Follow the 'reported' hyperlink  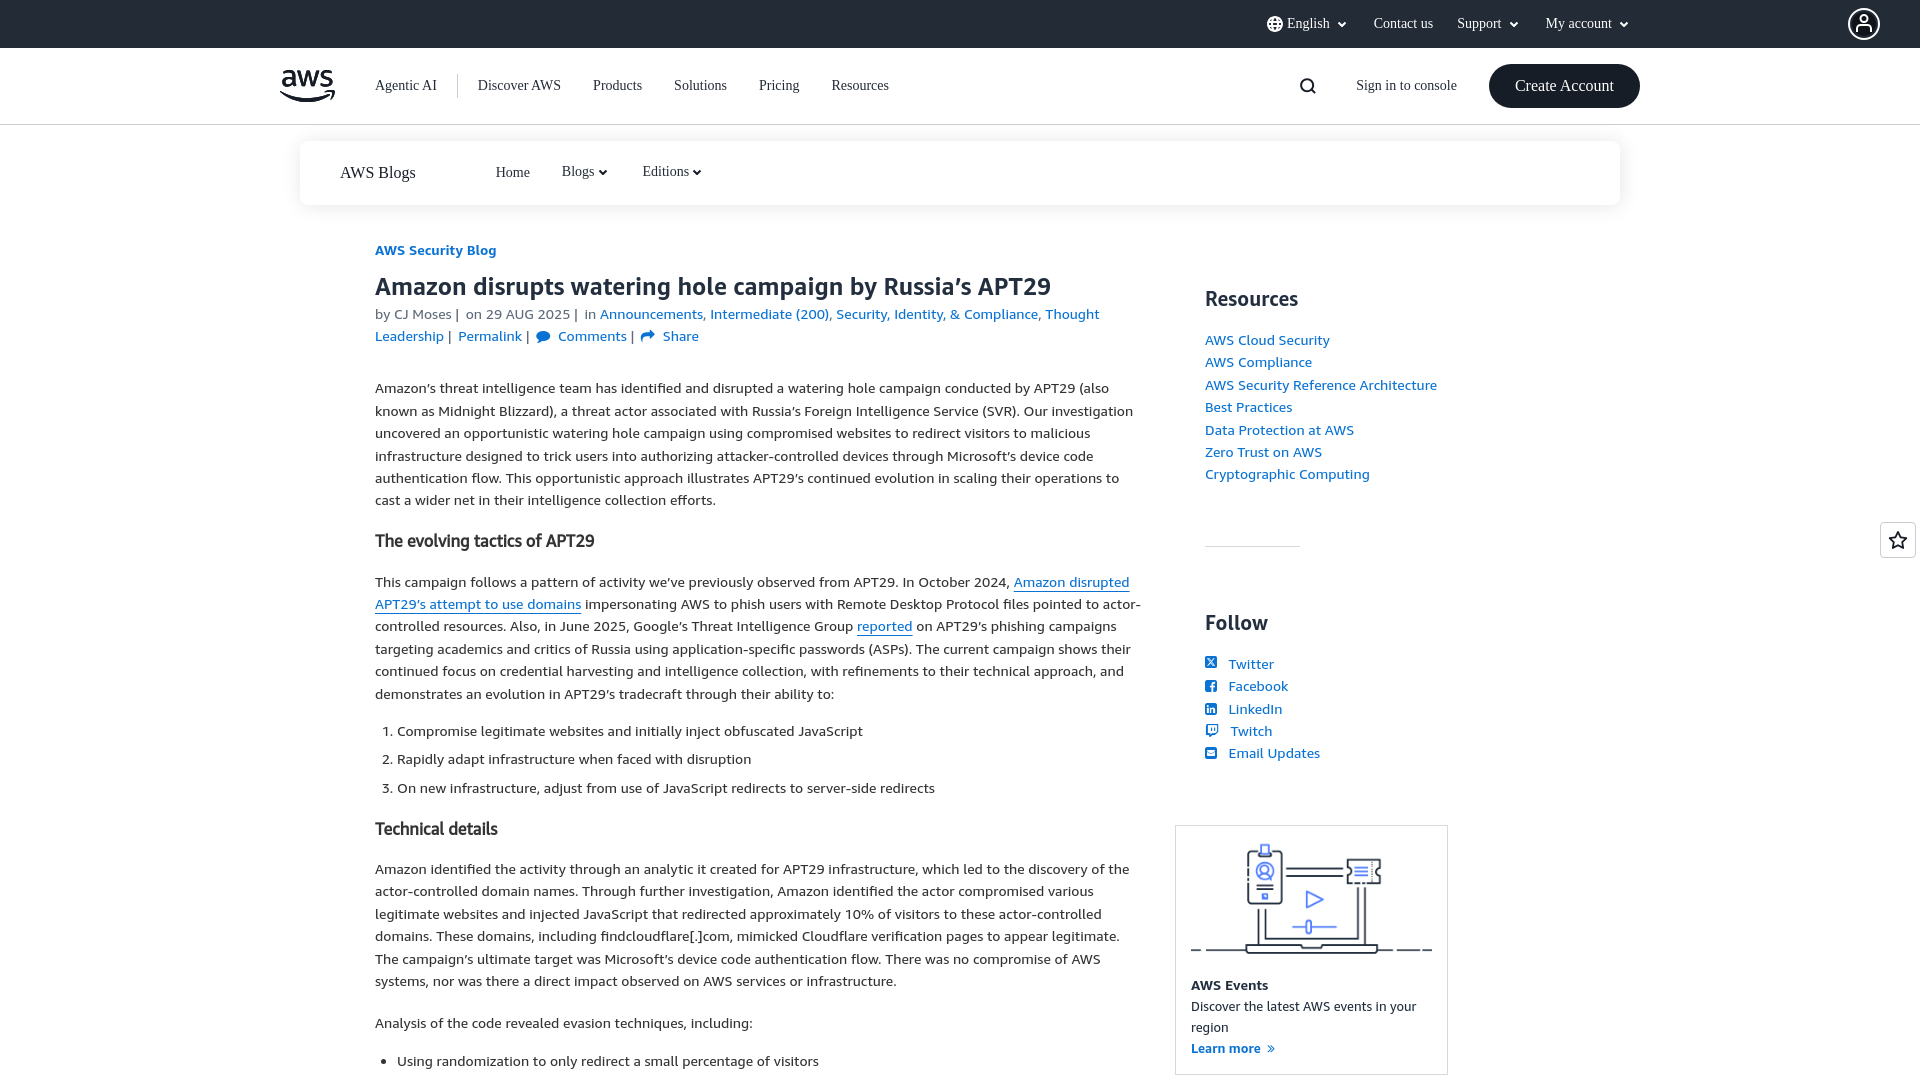[x=884, y=626]
